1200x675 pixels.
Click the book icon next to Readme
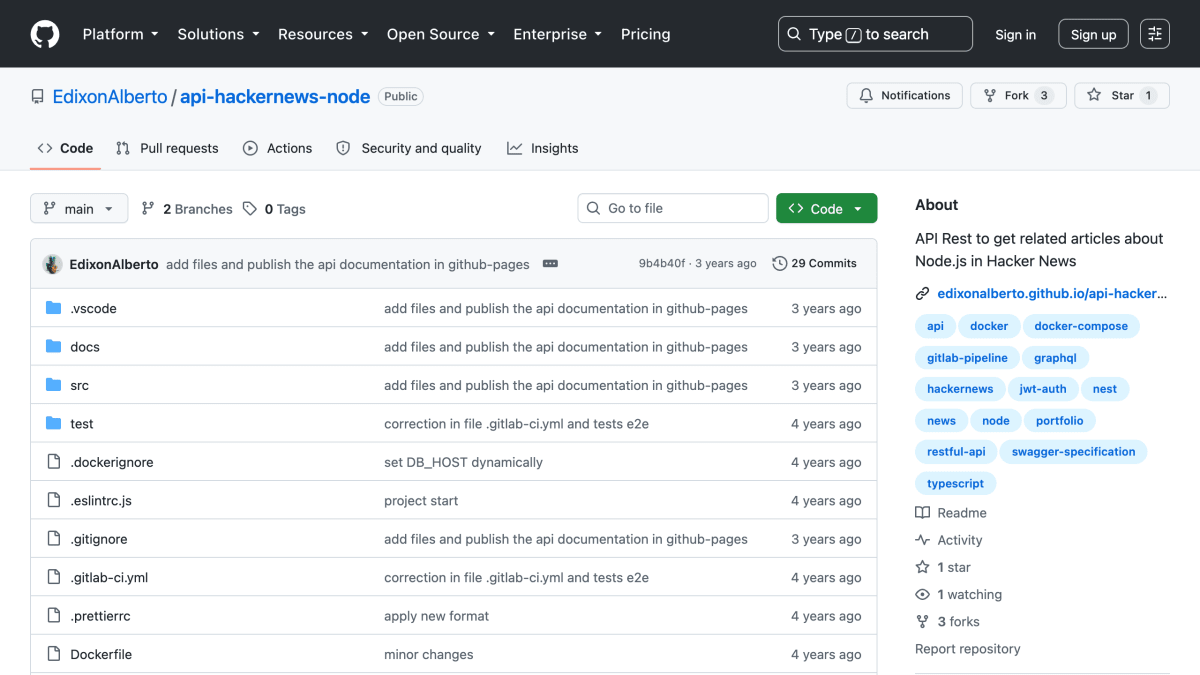tap(922, 513)
